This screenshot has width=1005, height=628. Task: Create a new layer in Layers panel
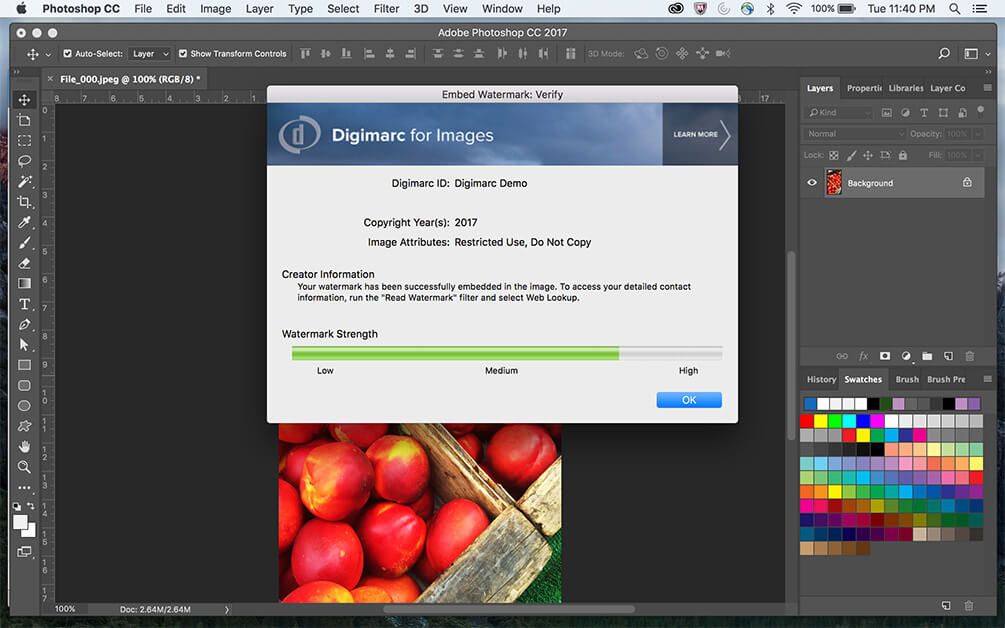(x=948, y=356)
